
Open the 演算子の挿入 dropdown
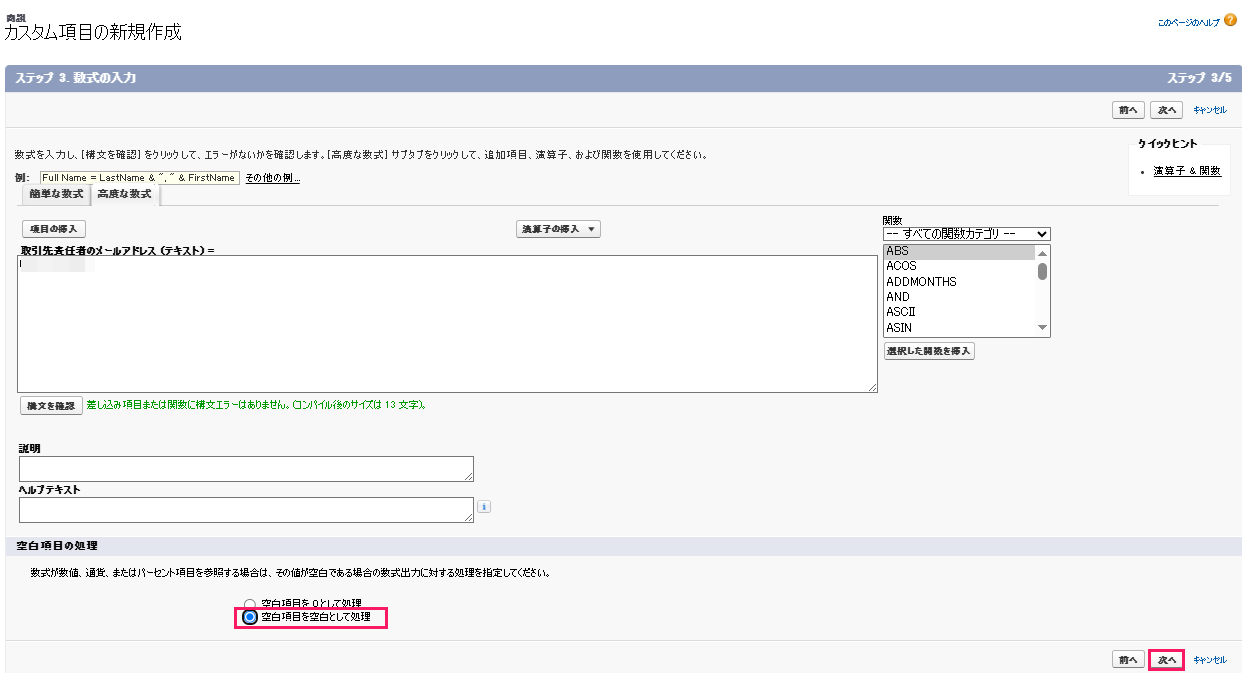pos(558,229)
